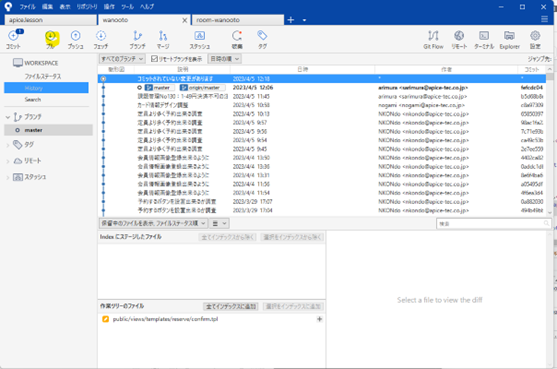Open the list view mode dropdown
The image size is (557, 369).
click(219, 223)
